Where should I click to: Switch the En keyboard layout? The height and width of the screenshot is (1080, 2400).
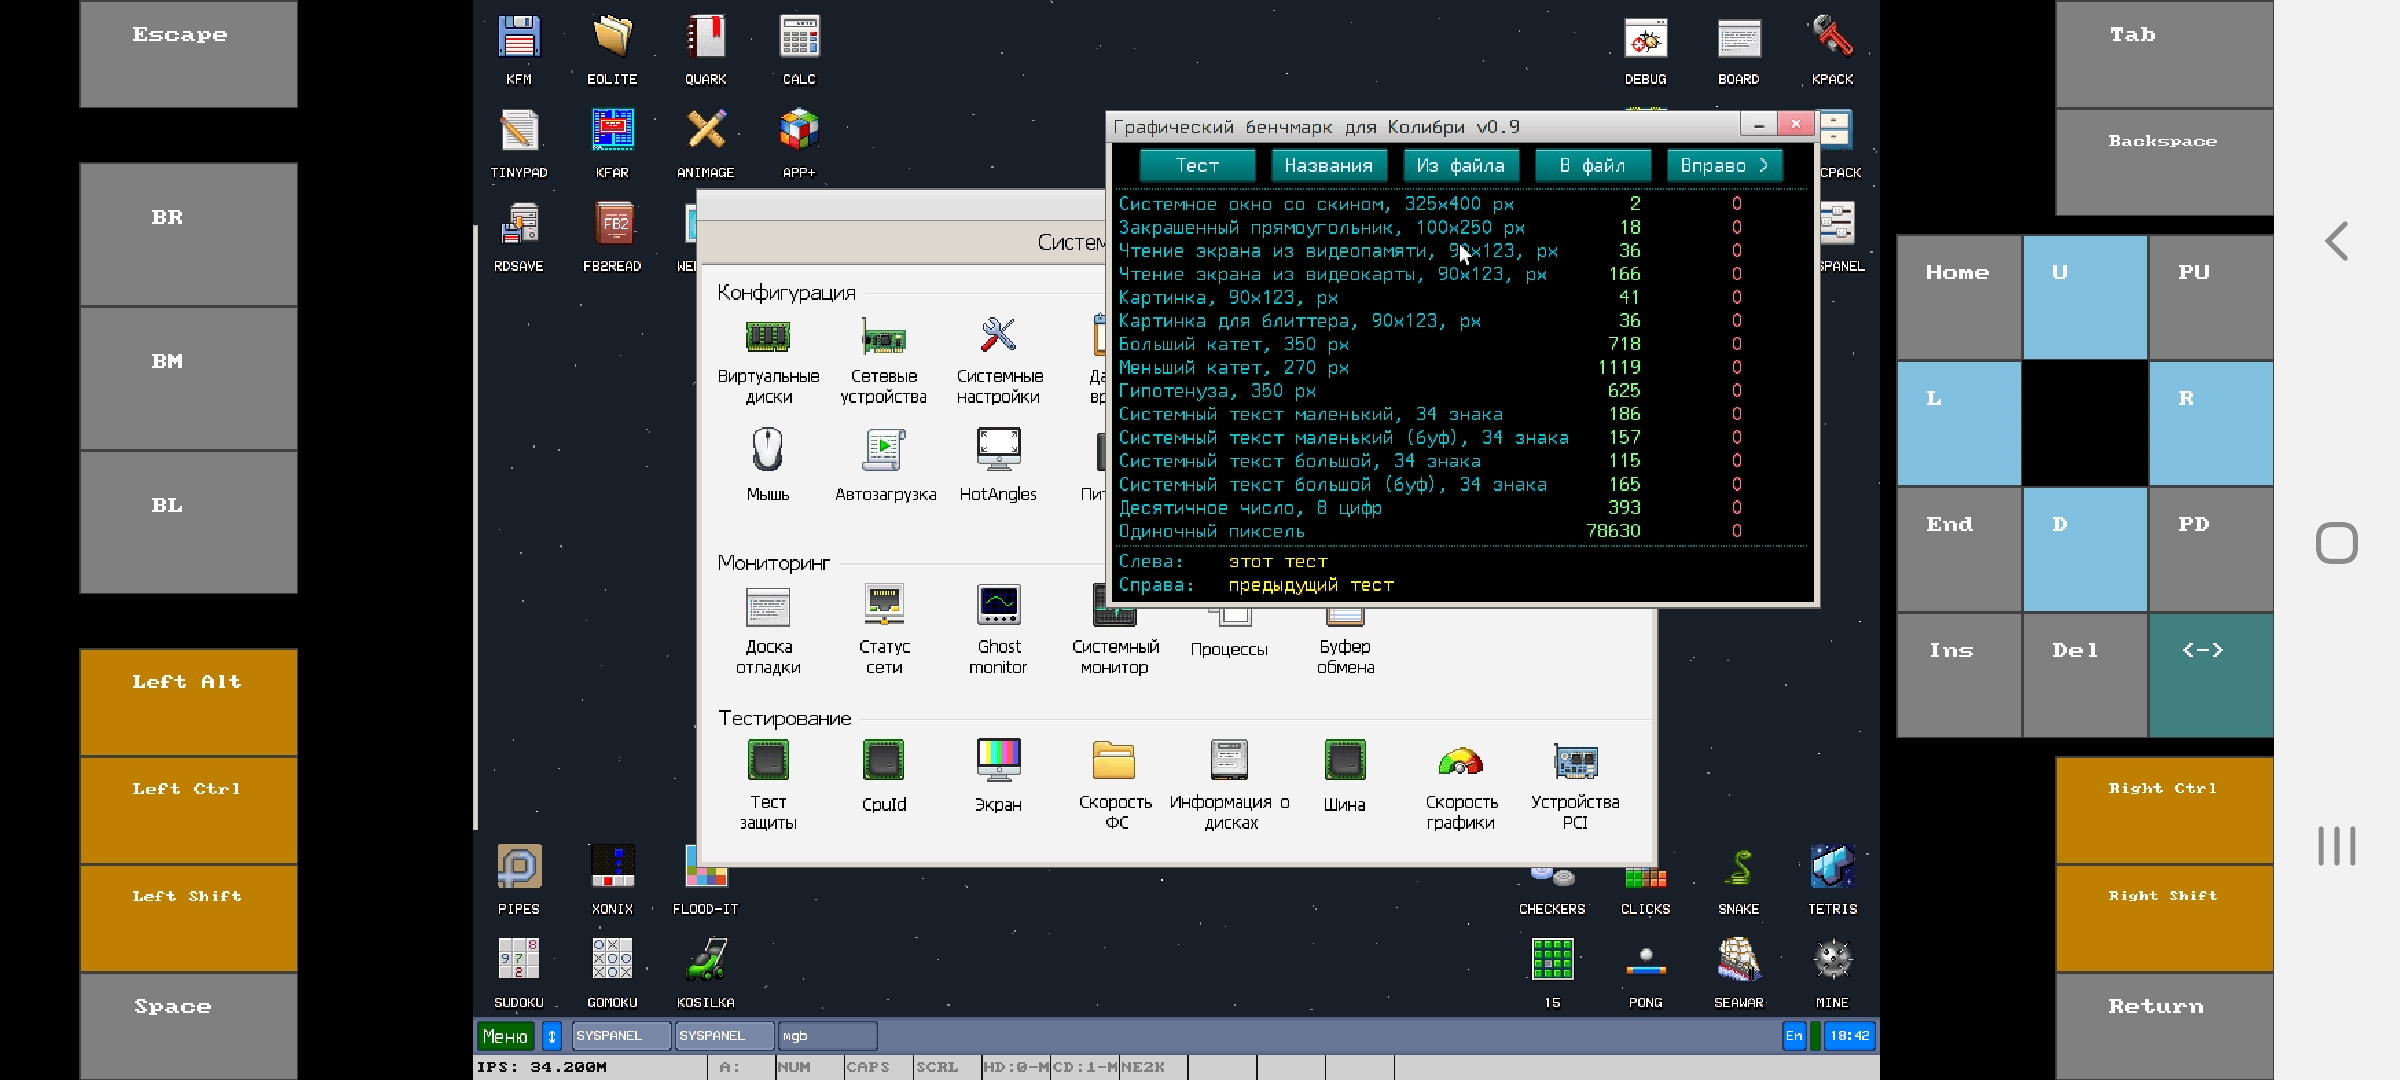1793,1036
